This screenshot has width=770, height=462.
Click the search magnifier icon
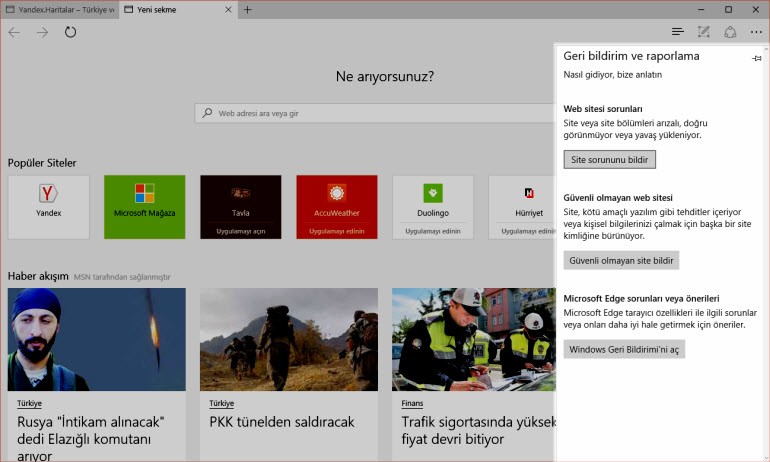point(207,113)
